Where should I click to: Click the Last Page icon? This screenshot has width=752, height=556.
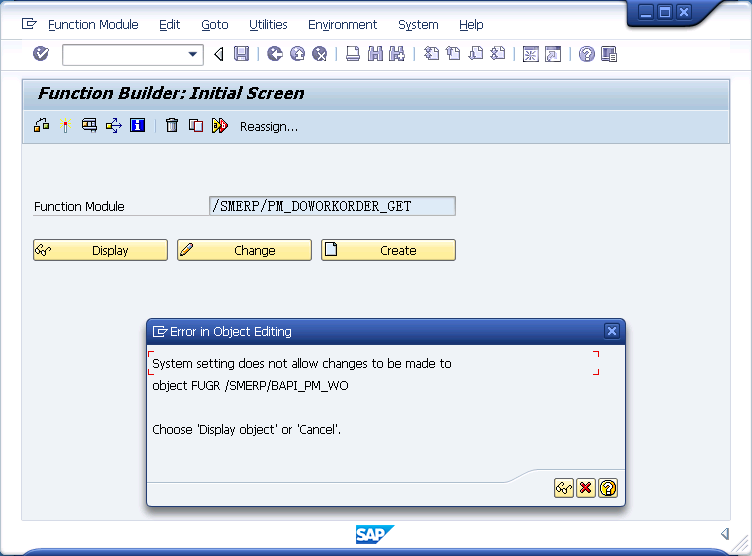click(498, 54)
